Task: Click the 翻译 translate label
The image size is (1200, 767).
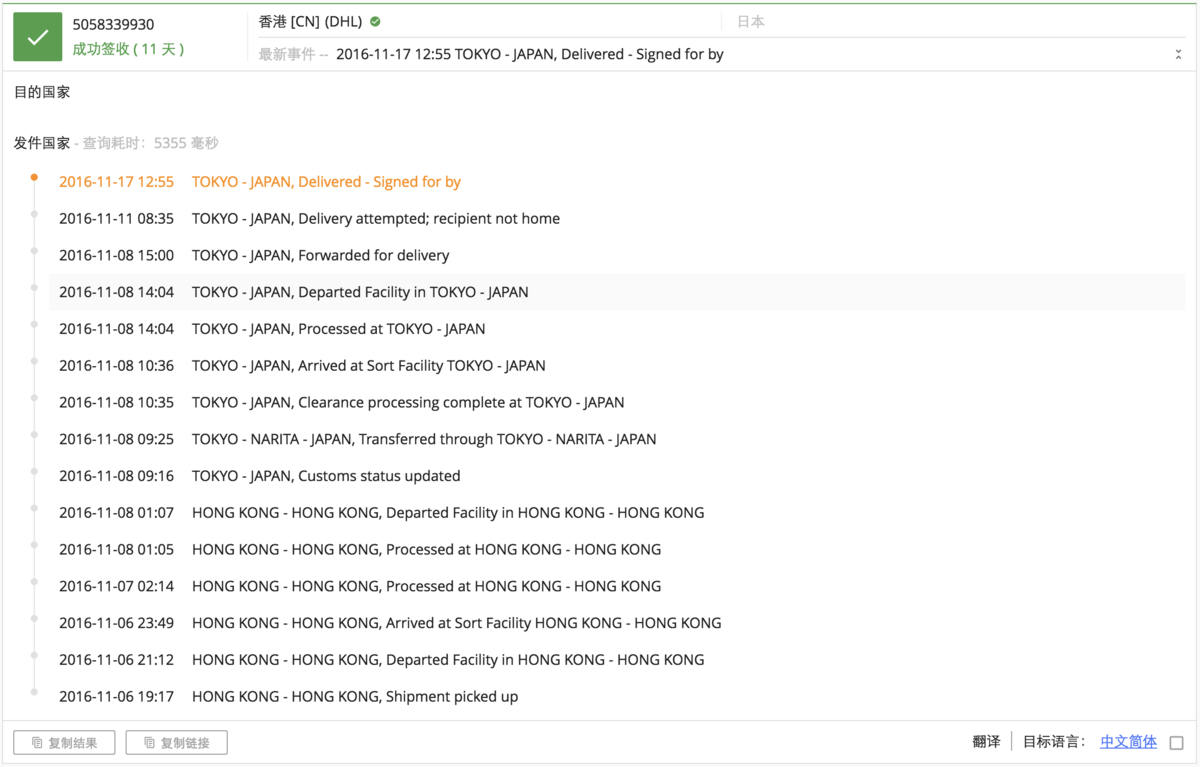Action: (986, 741)
